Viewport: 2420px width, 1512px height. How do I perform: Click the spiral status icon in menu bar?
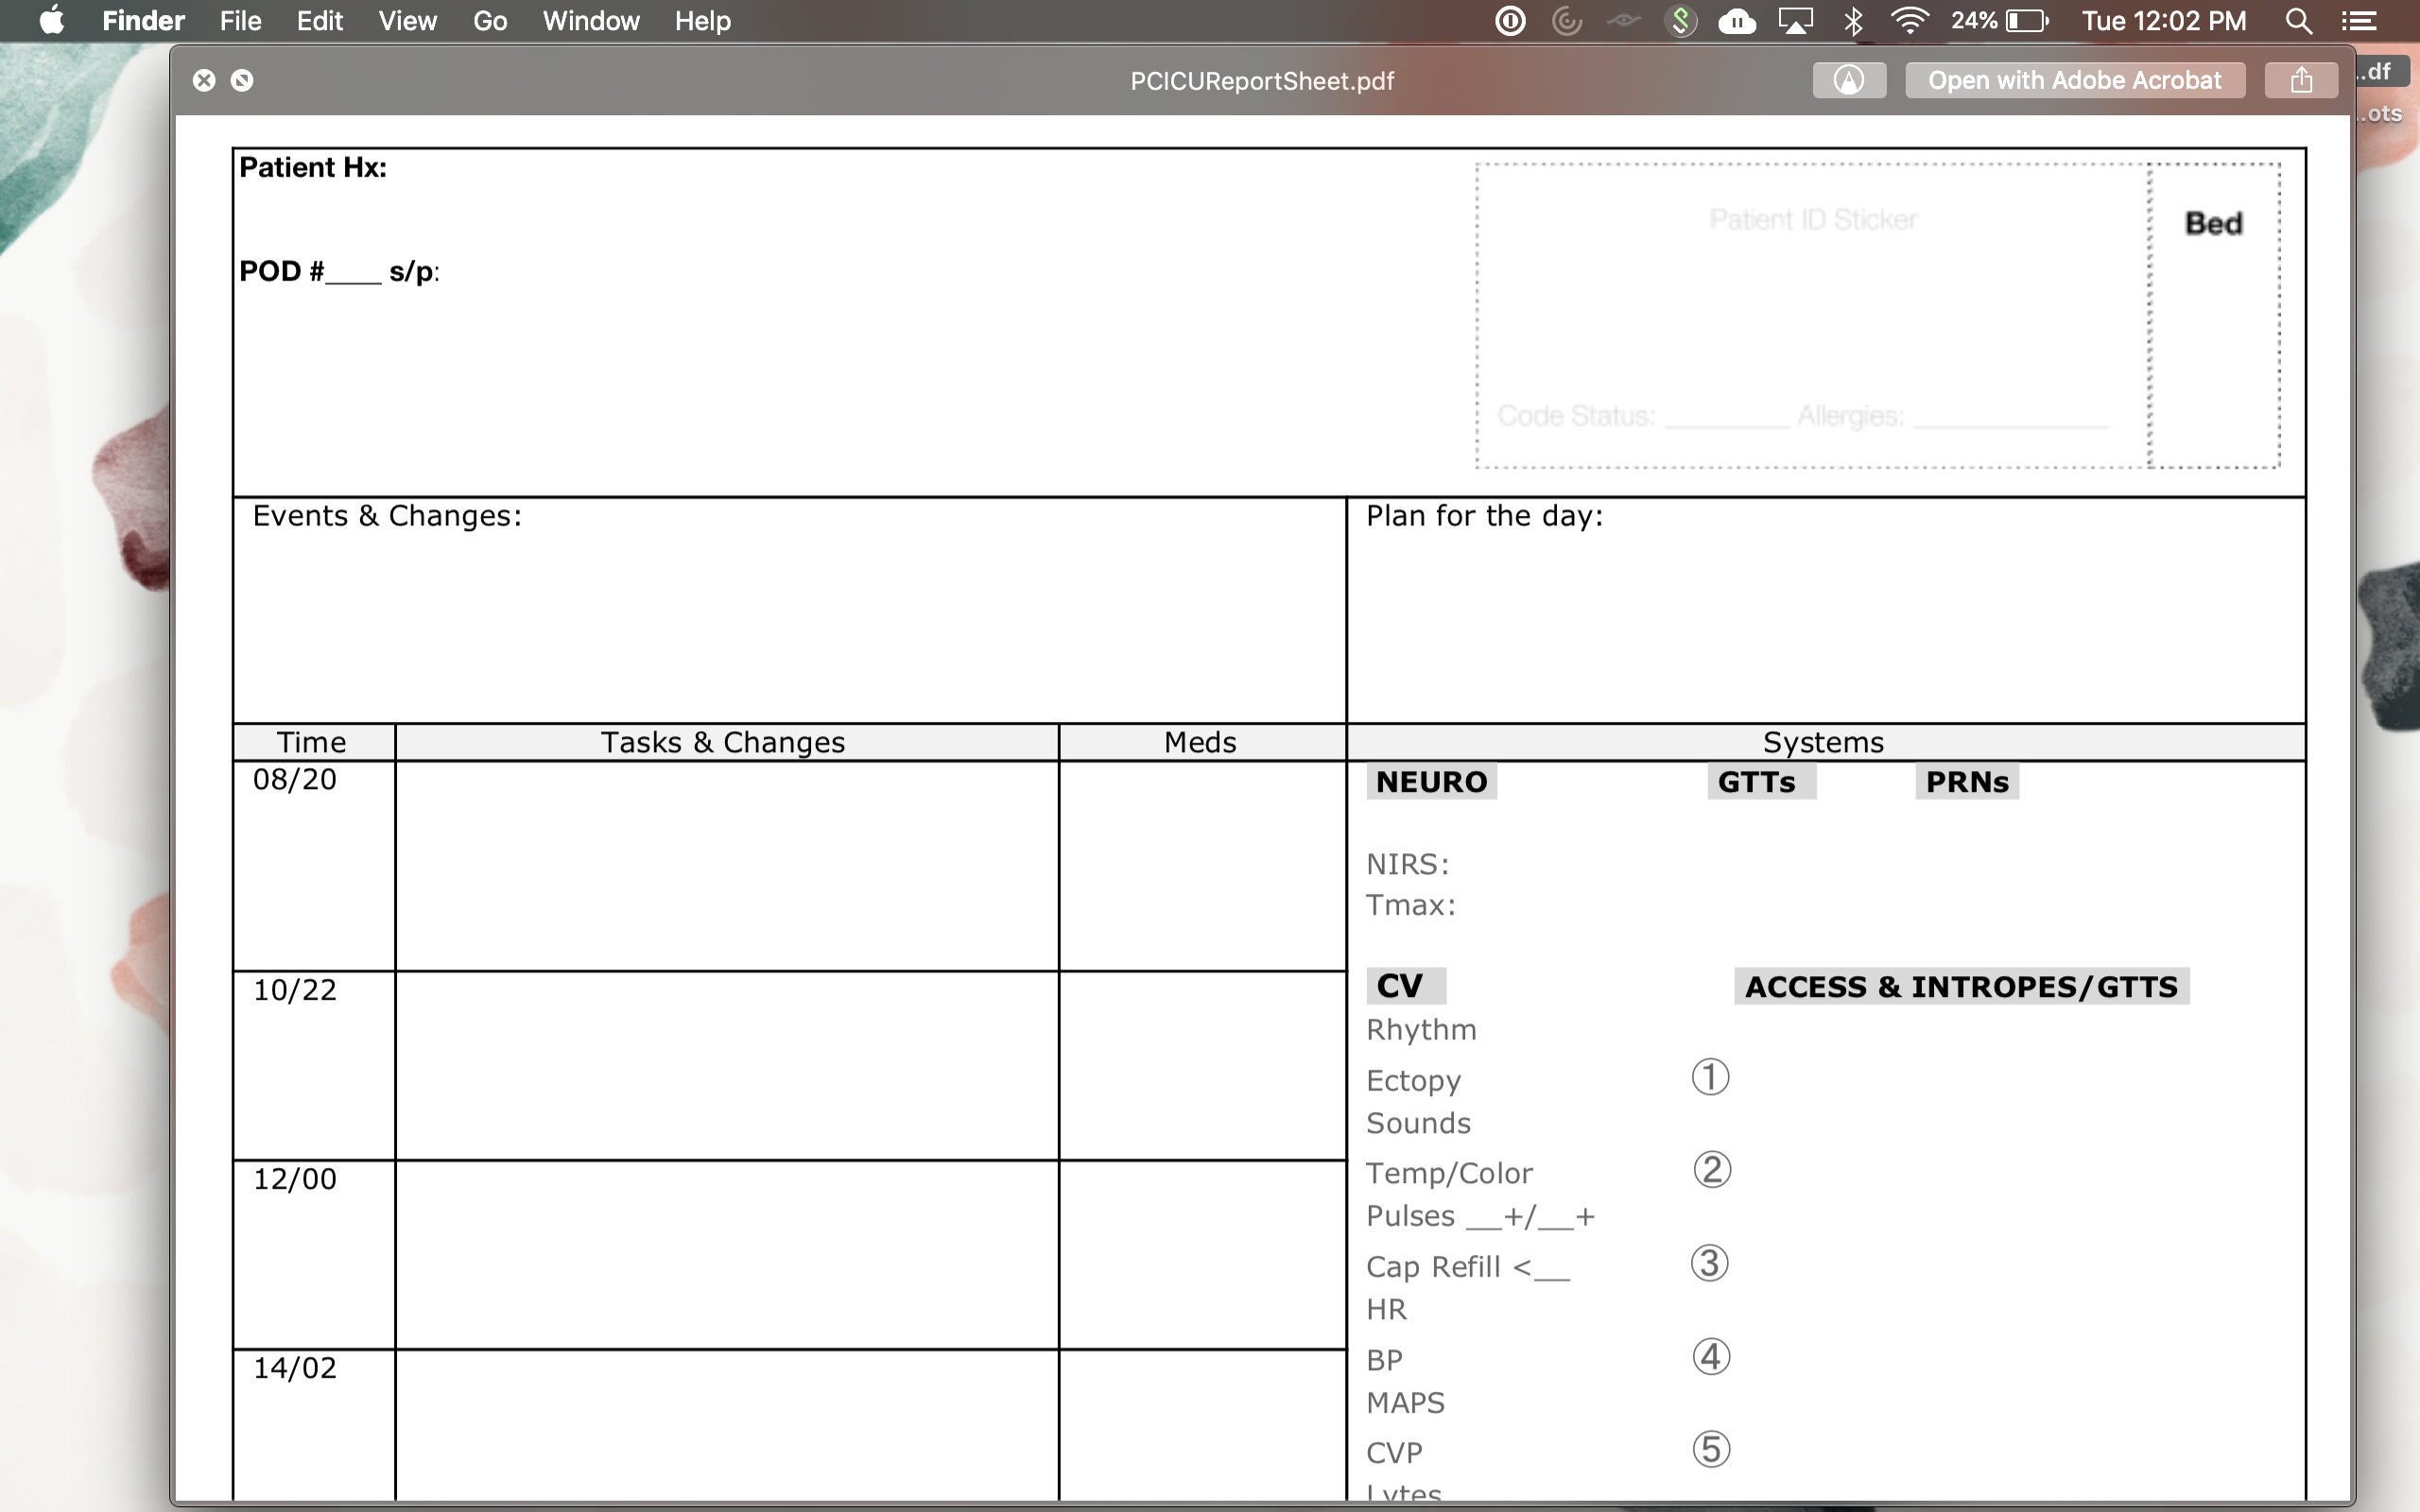point(1567,21)
